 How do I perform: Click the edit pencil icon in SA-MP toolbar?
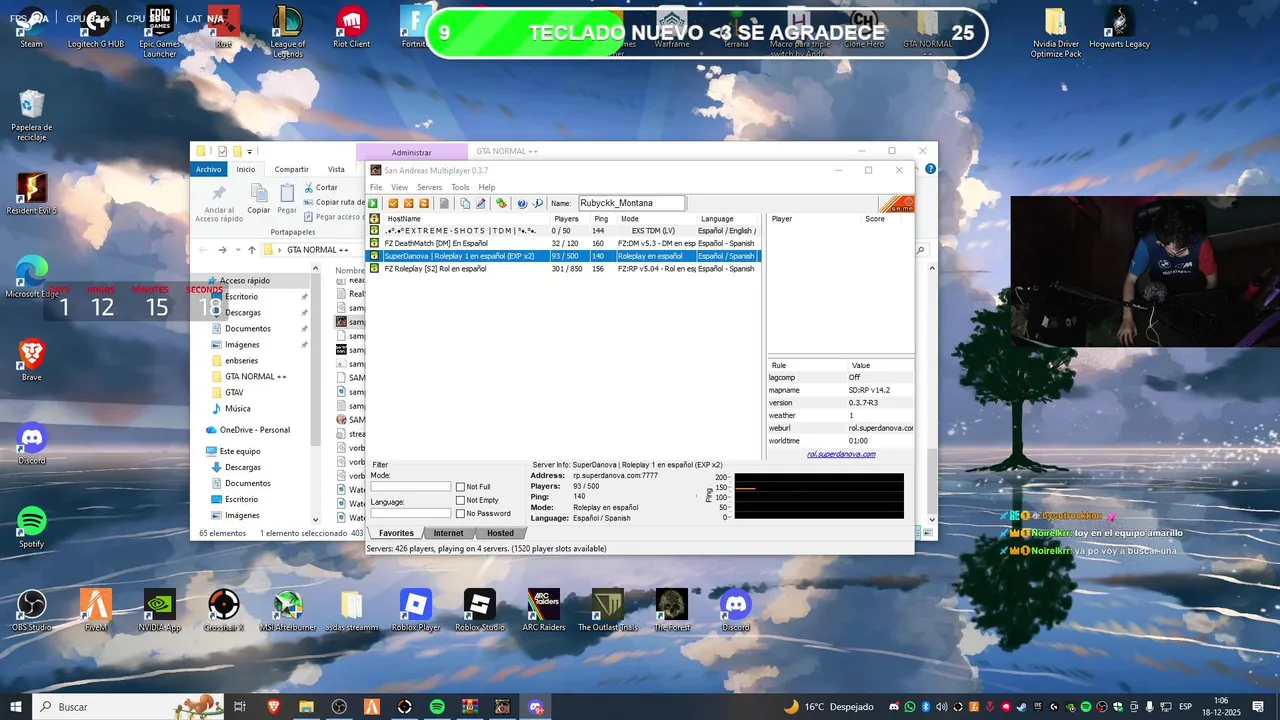[480, 203]
